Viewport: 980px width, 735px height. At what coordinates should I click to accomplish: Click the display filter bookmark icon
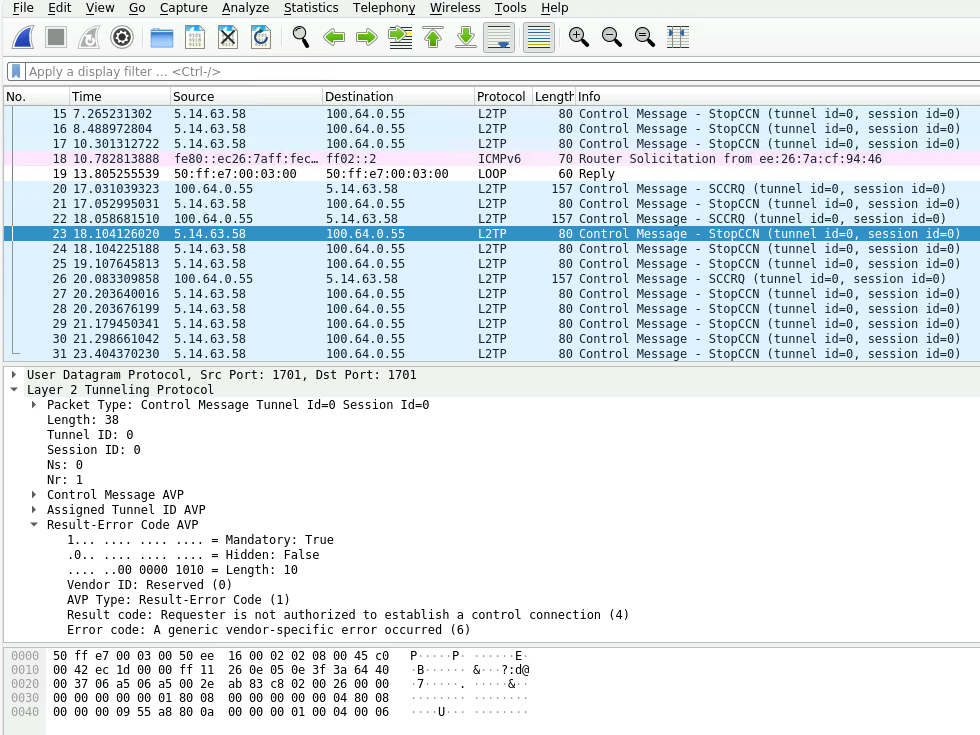(16, 72)
